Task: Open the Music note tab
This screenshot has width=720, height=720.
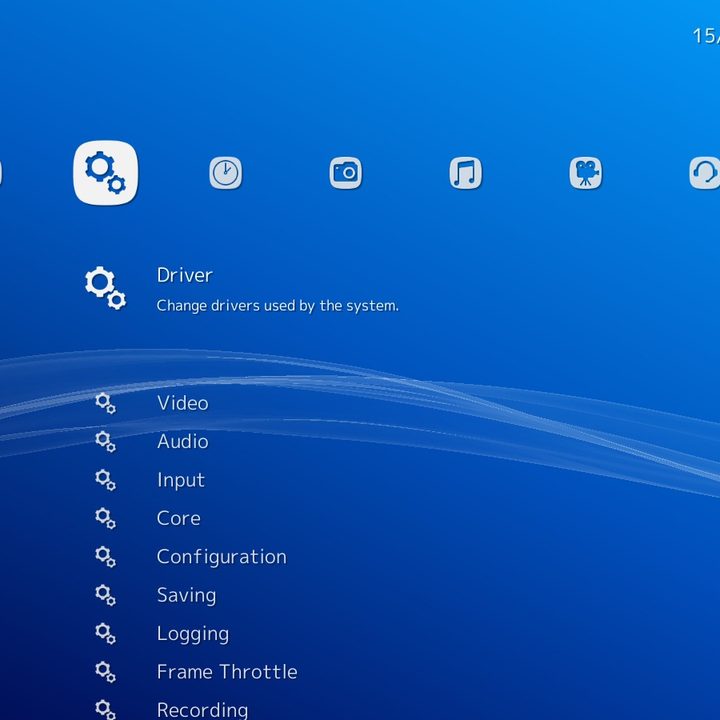Action: tap(466, 173)
